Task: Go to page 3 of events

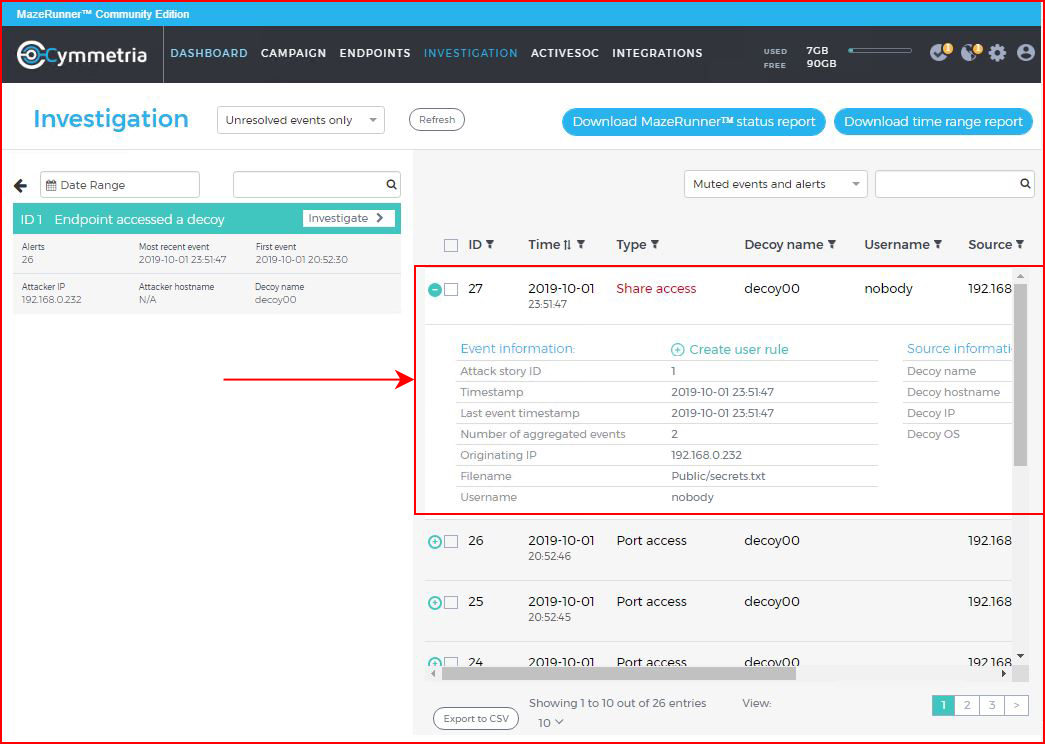Action: (992, 705)
